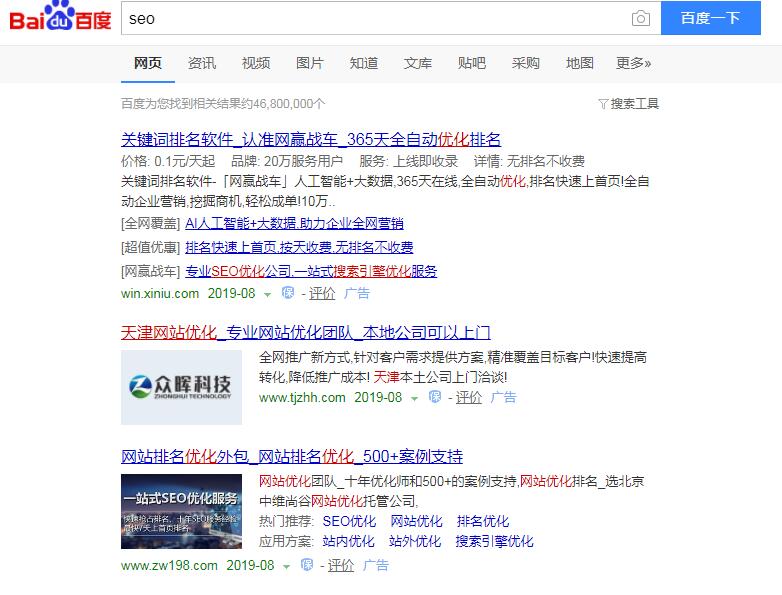This screenshot has height=595, width=782.
Task: Select label text [网赢战车]
Action: pos(151,271)
